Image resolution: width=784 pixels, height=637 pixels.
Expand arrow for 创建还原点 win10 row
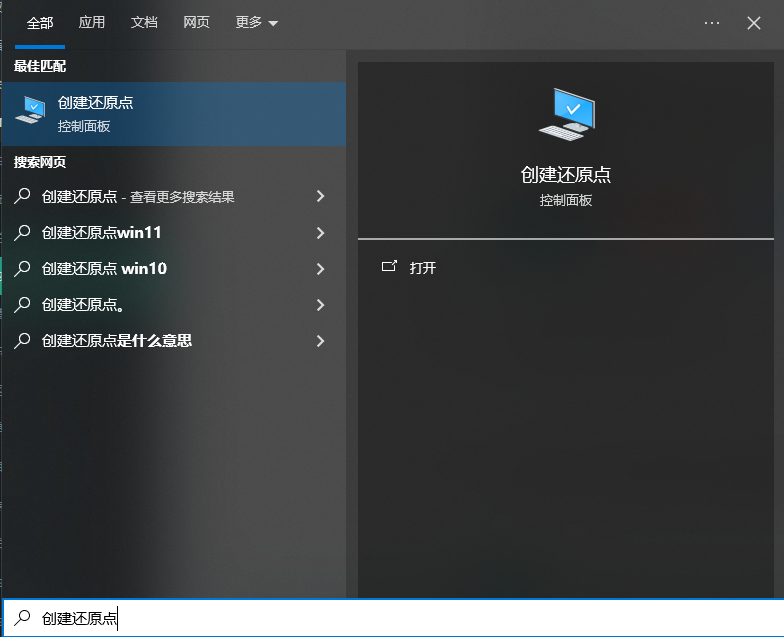(320, 268)
